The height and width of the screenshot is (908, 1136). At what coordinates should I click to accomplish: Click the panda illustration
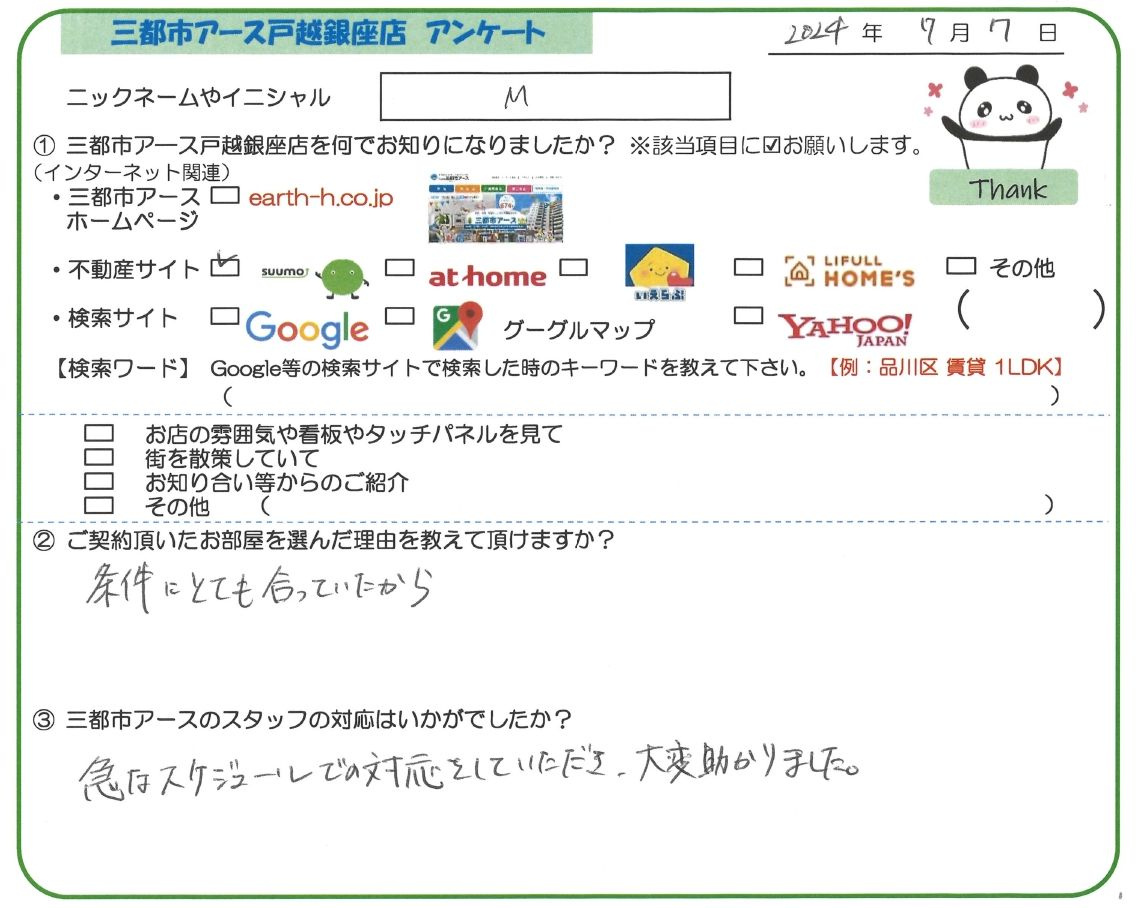tap(1003, 116)
